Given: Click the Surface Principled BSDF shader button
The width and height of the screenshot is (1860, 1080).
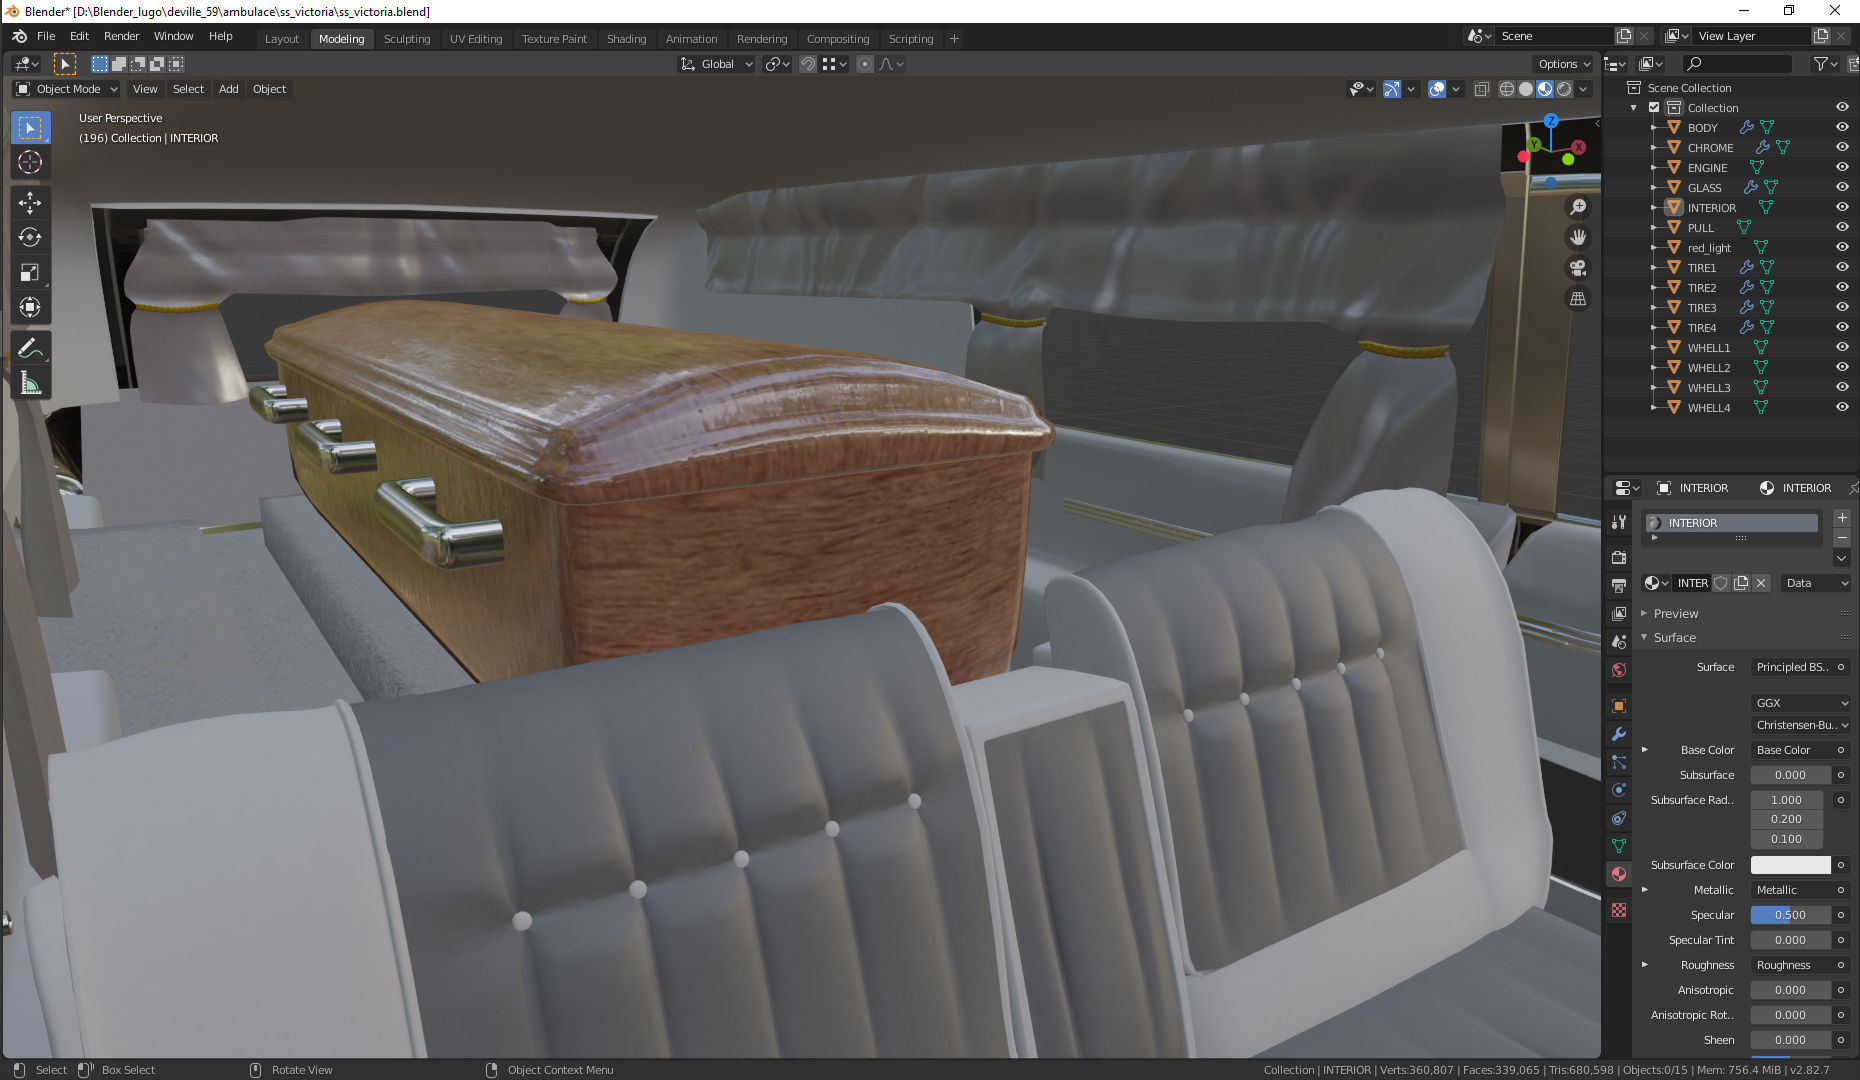Looking at the screenshot, I should (x=1792, y=667).
